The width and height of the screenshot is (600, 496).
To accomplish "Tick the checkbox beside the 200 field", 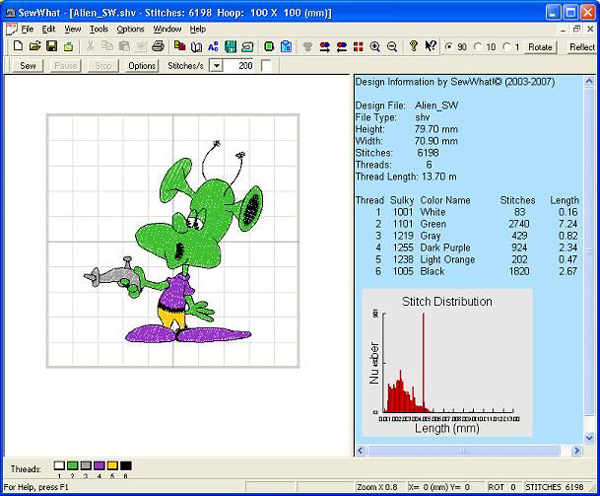I will [x=266, y=65].
